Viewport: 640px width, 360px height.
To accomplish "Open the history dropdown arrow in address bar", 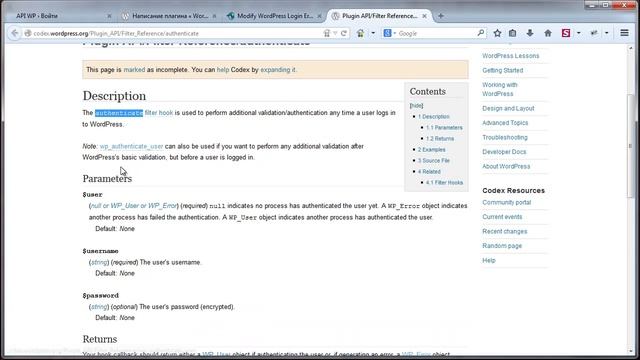I will pos(335,33).
